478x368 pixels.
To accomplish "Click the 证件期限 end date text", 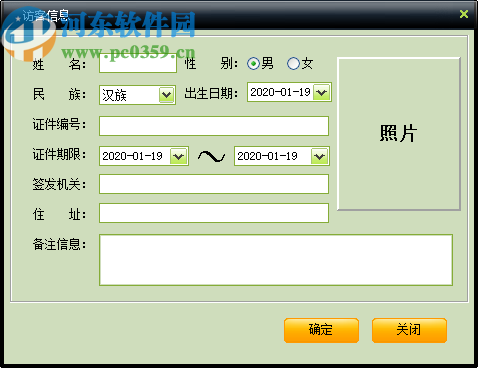I will coord(267,156).
